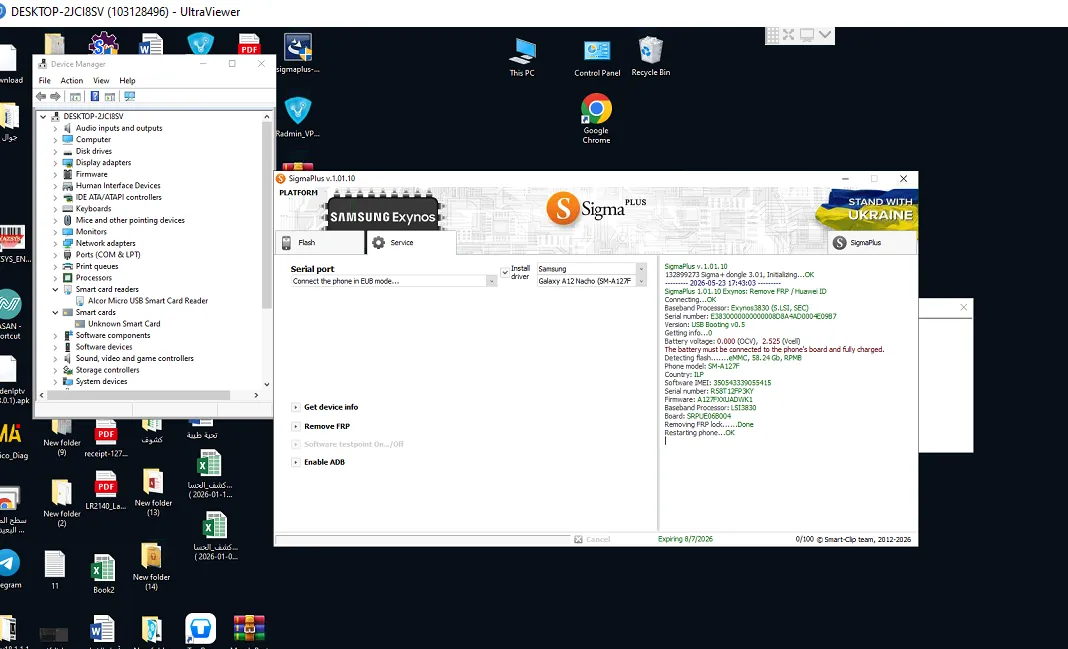Open the Samsung brand dropdown

pyautogui.click(x=640, y=269)
